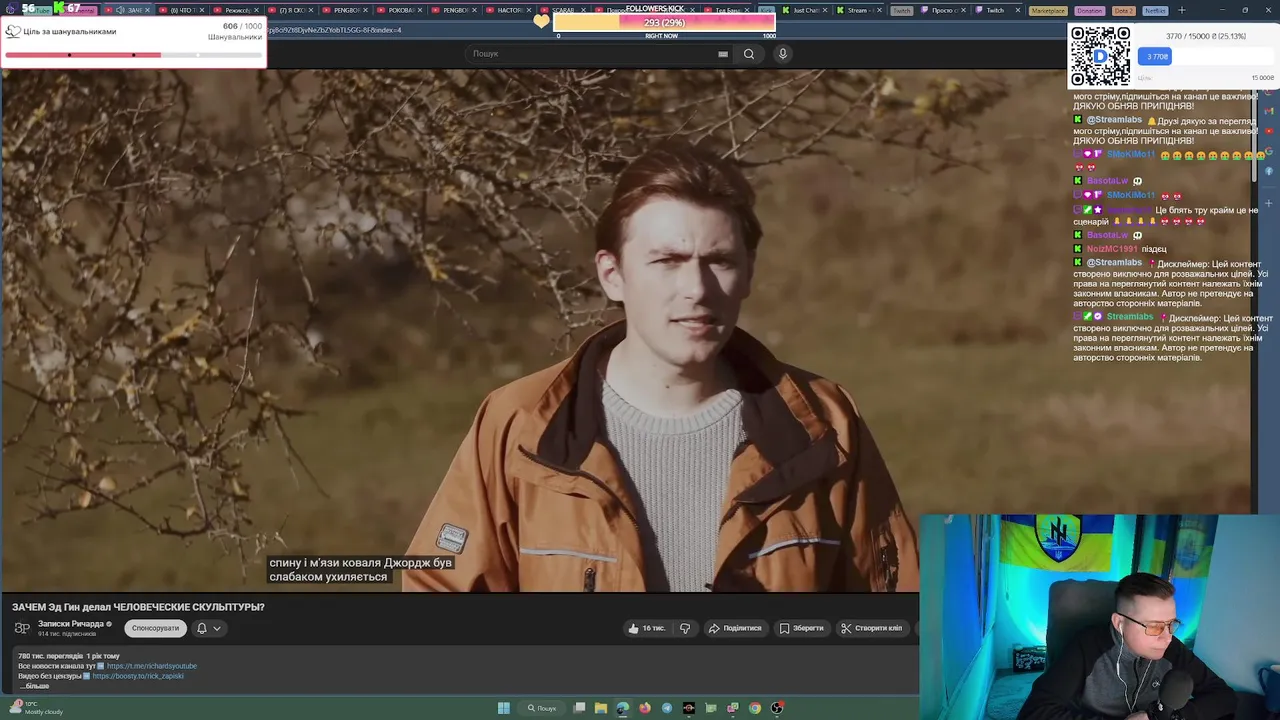
Task: Open taskbar Пошук search box
Action: pos(542,708)
